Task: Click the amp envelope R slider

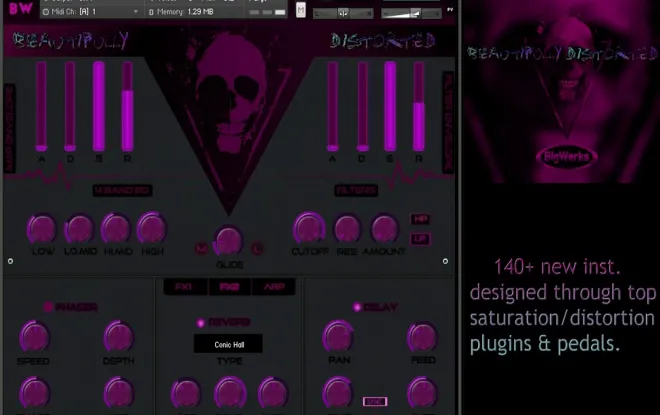Action: pos(127,106)
